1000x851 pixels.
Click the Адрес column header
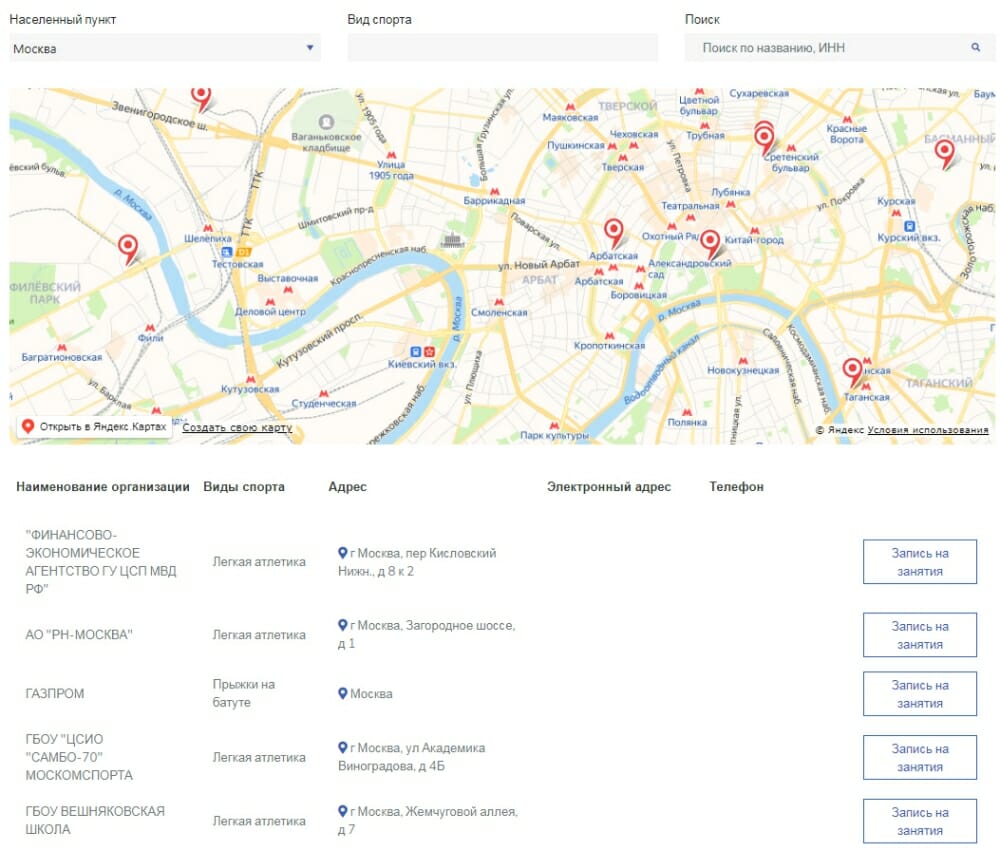347,487
